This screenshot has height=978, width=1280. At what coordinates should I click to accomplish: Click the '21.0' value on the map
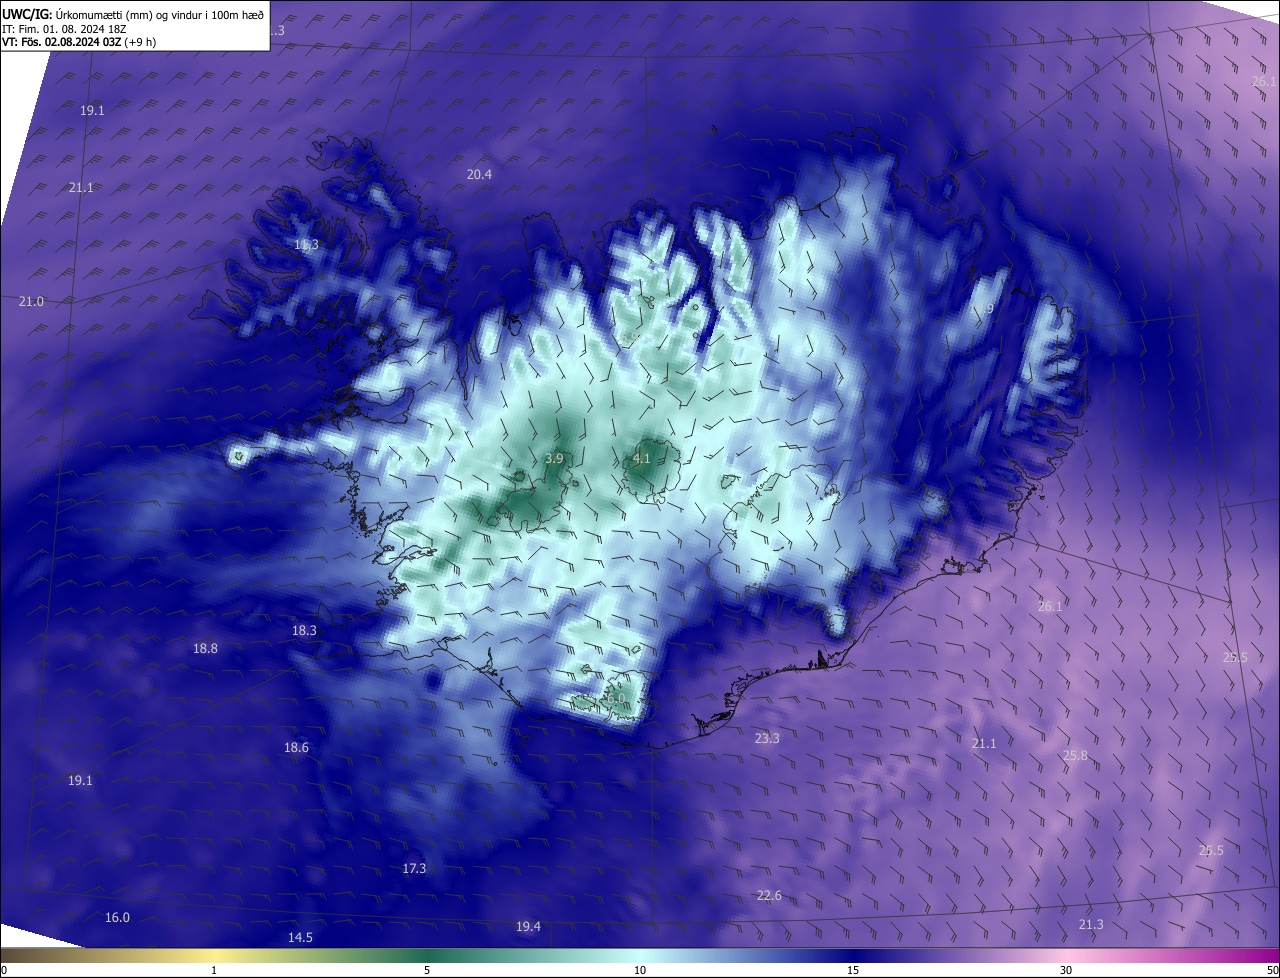(x=31, y=301)
